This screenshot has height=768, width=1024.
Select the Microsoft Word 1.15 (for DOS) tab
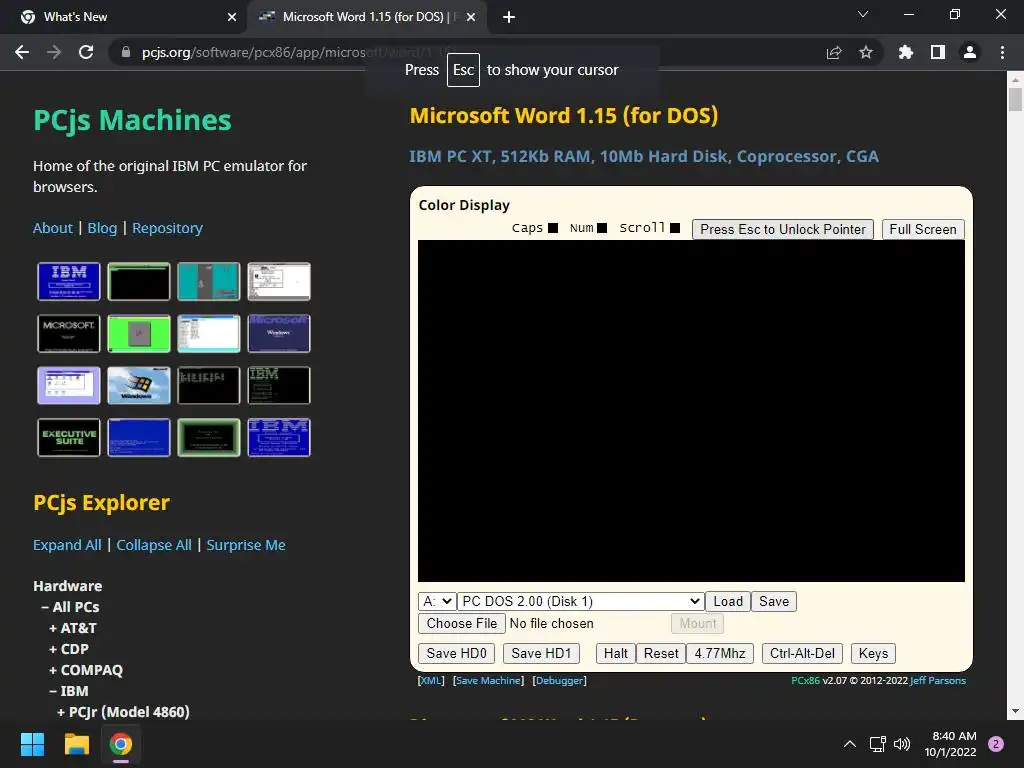tap(366, 17)
